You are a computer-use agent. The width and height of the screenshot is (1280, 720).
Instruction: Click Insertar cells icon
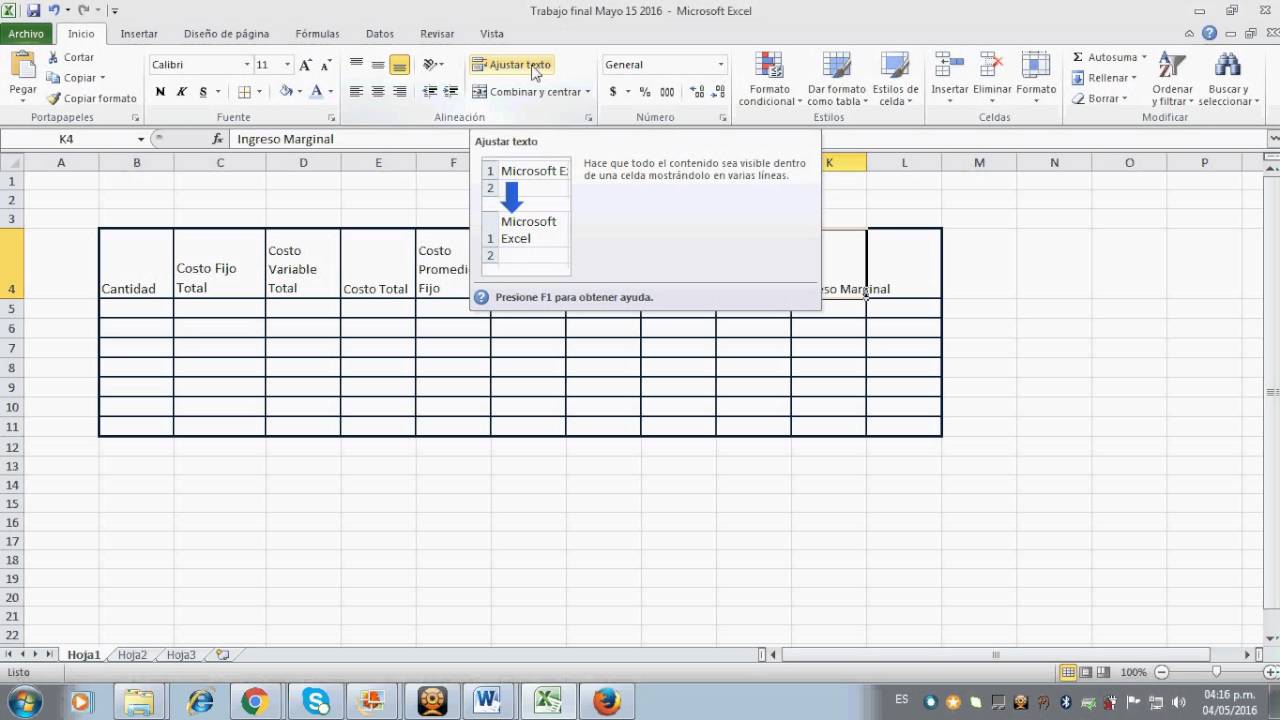point(949,66)
